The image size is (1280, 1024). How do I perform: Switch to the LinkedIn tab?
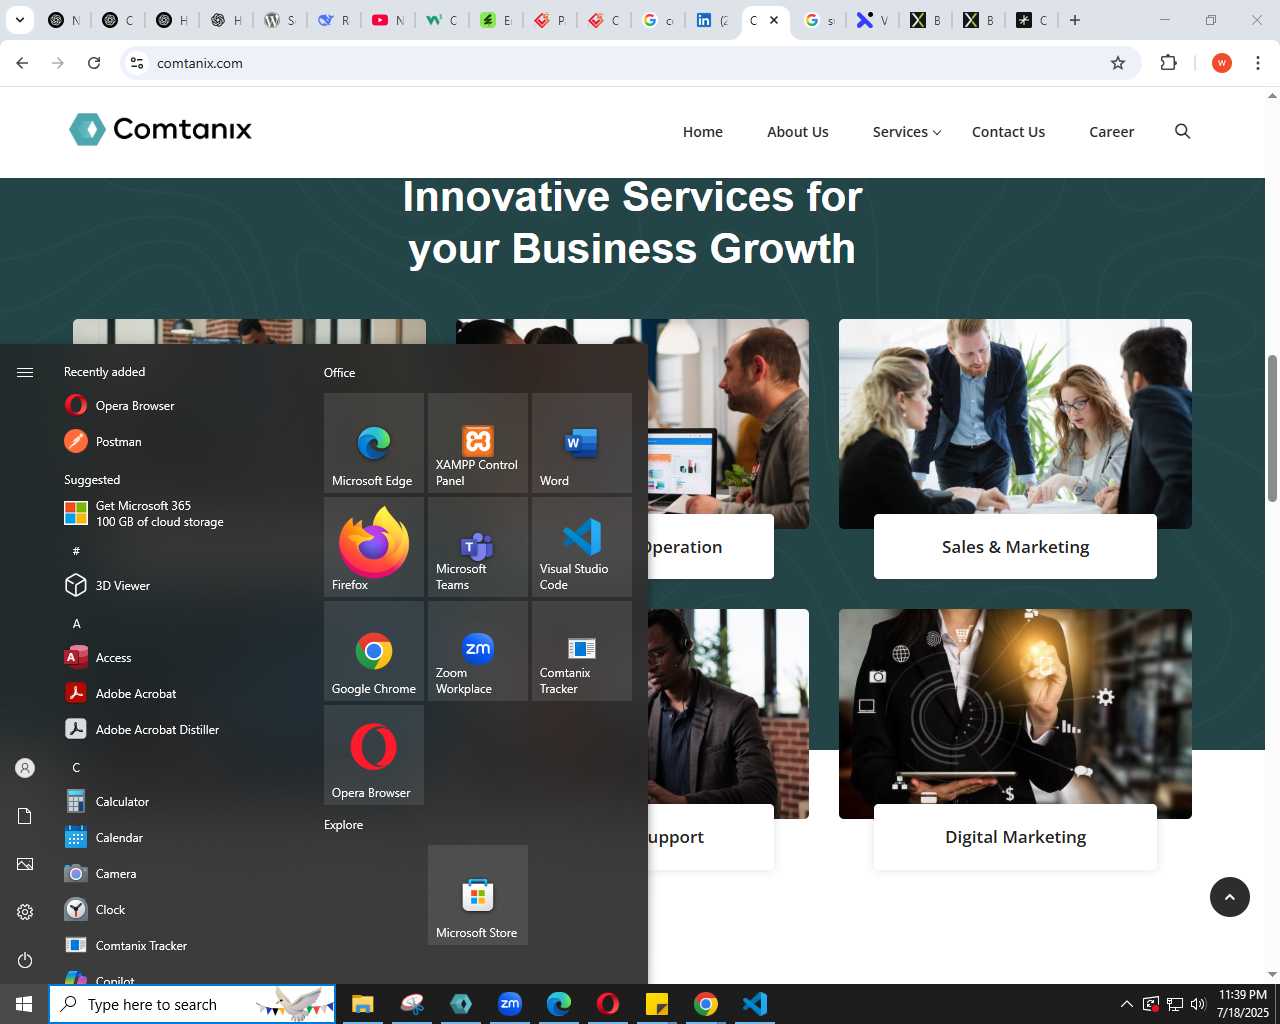click(x=712, y=20)
